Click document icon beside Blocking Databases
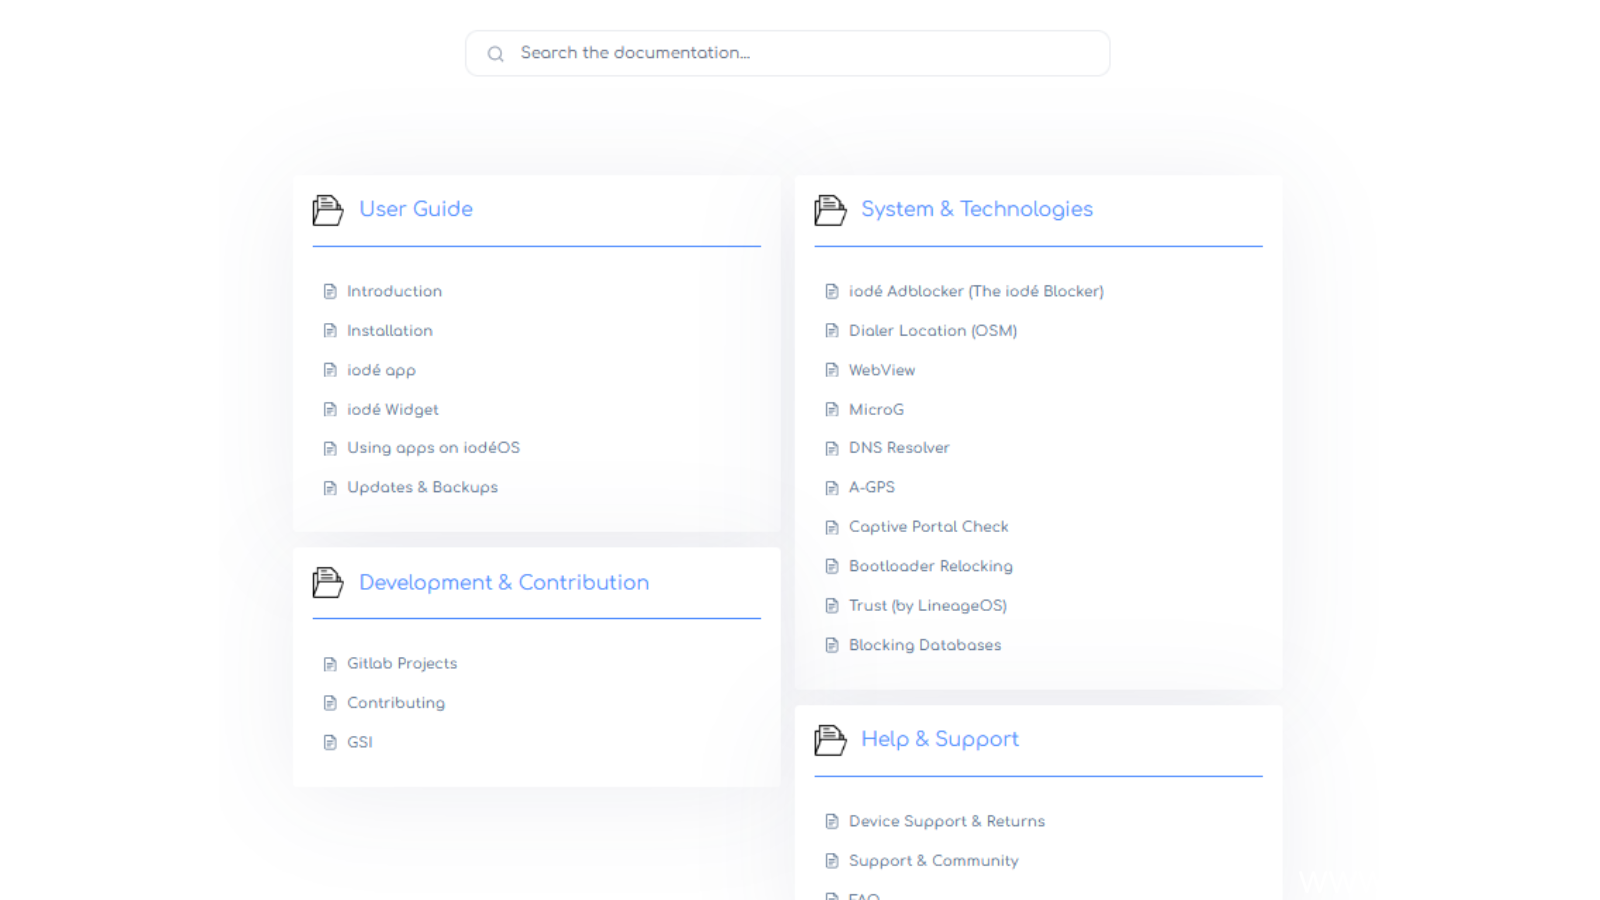 point(832,646)
